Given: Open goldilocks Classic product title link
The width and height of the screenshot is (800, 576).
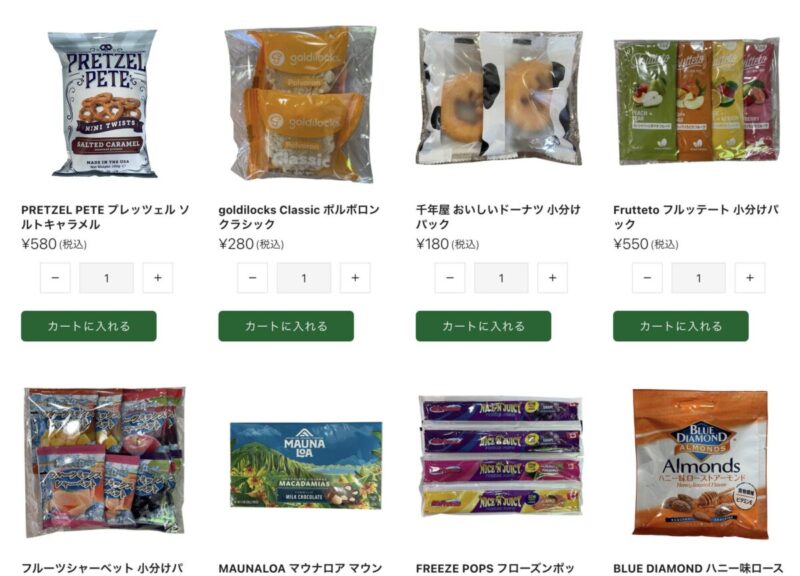Looking at the screenshot, I should [x=299, y=217].
